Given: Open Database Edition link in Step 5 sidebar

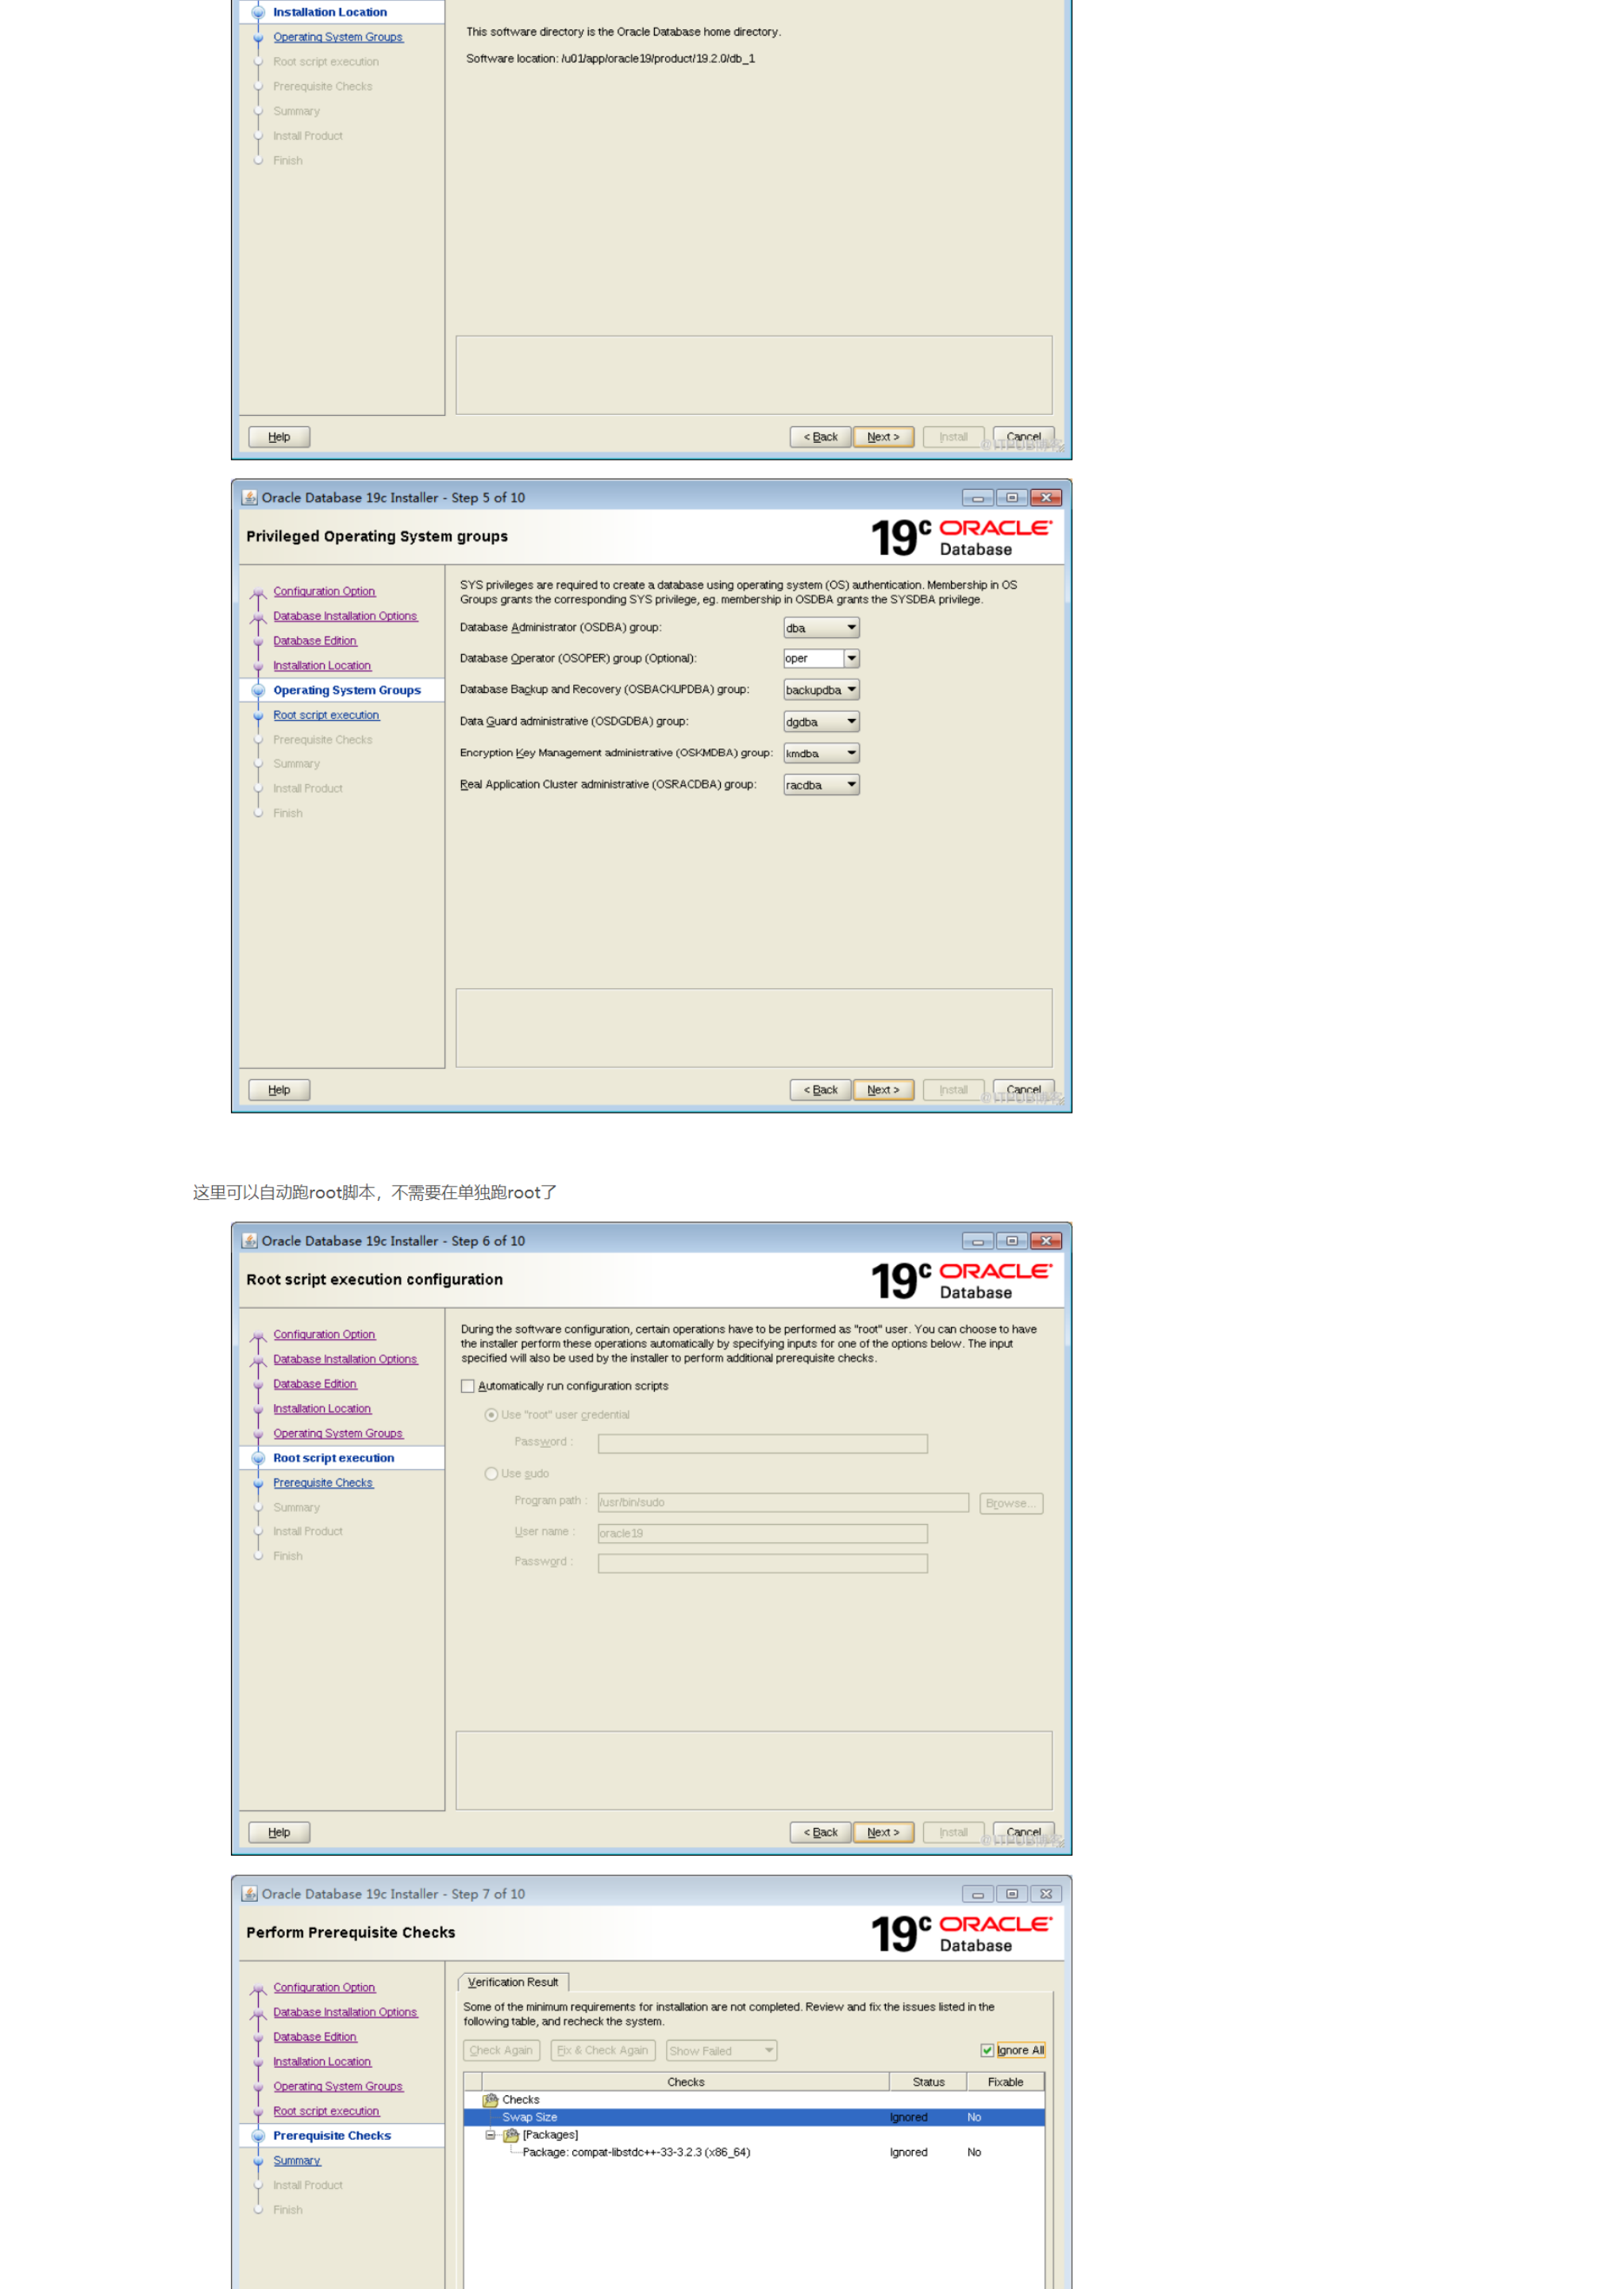Looking at the screenshot, I should click(x=315, y=641).
